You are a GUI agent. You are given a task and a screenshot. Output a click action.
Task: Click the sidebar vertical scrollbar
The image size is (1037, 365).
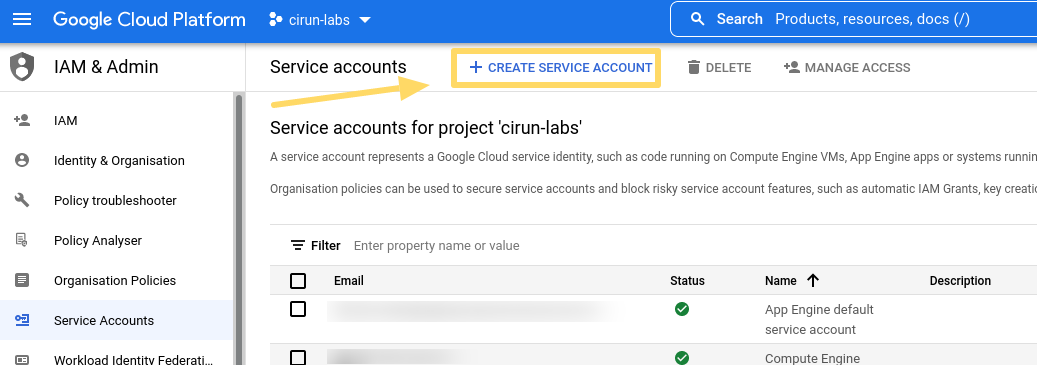click(239, 228)
